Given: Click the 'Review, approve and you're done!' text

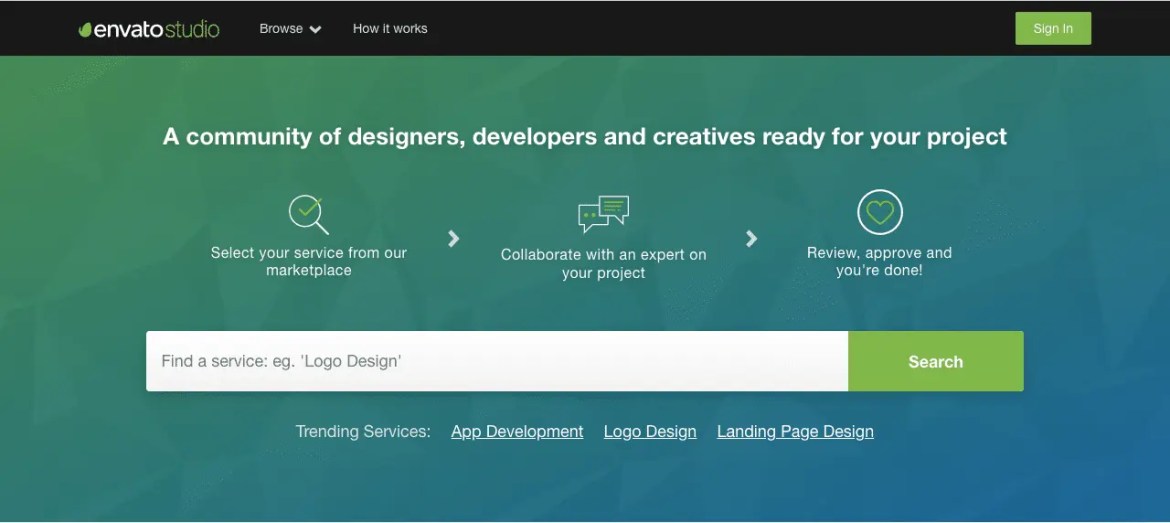Looking at the screenshot, I should pos(879,261).
